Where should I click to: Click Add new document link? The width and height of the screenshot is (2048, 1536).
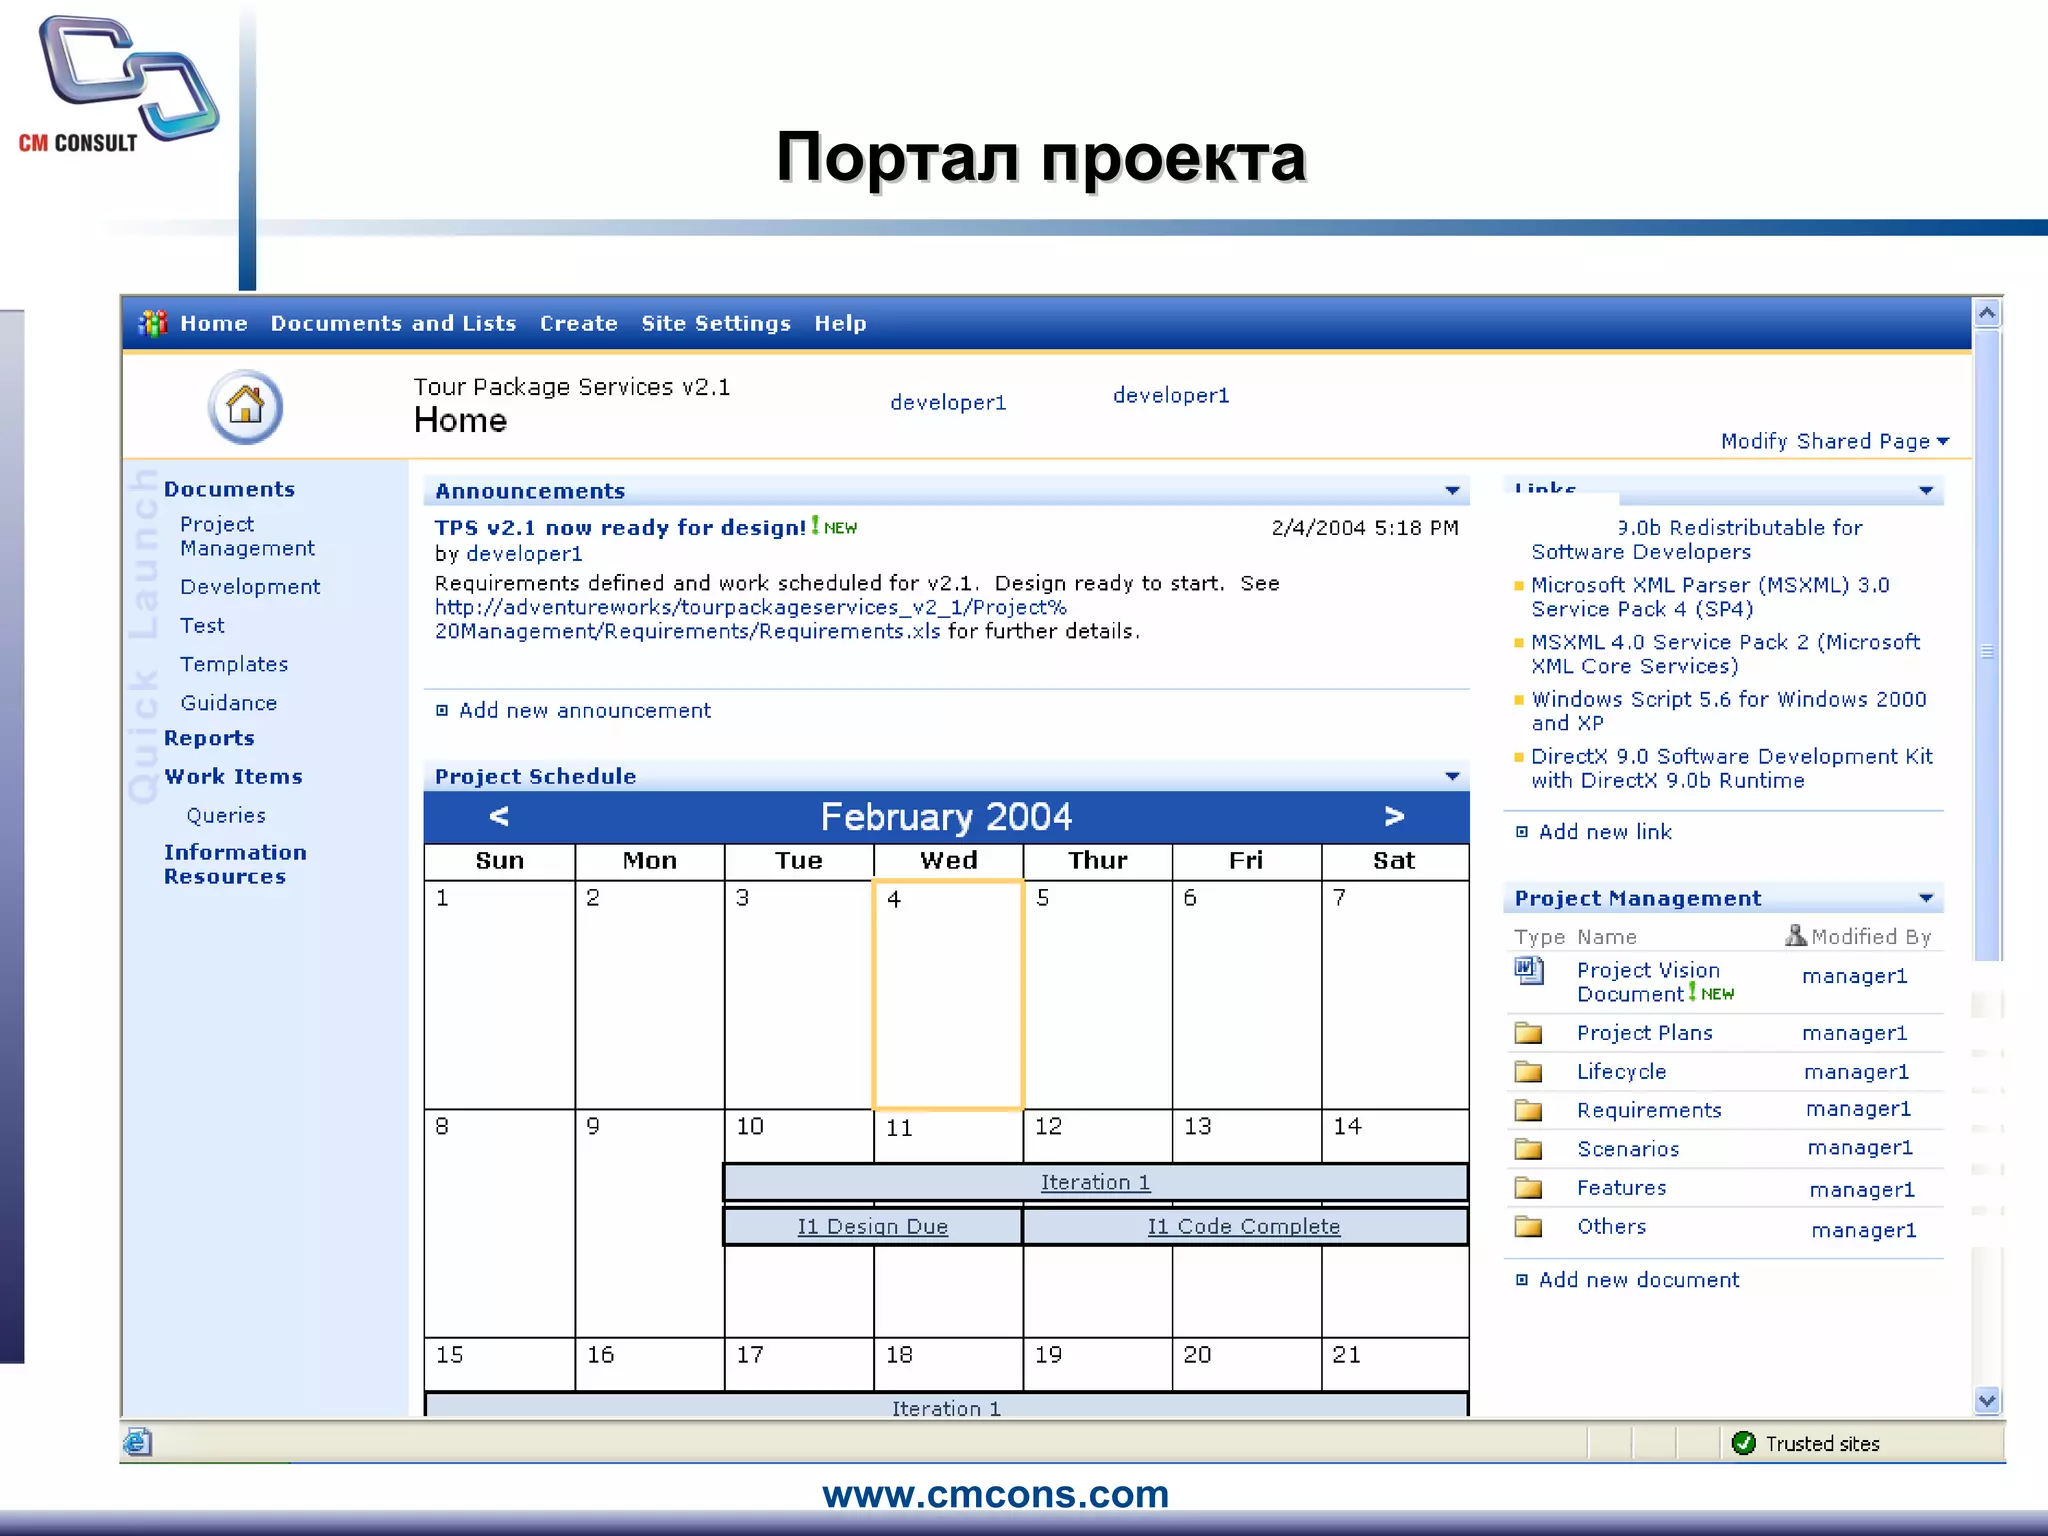1639,1280
